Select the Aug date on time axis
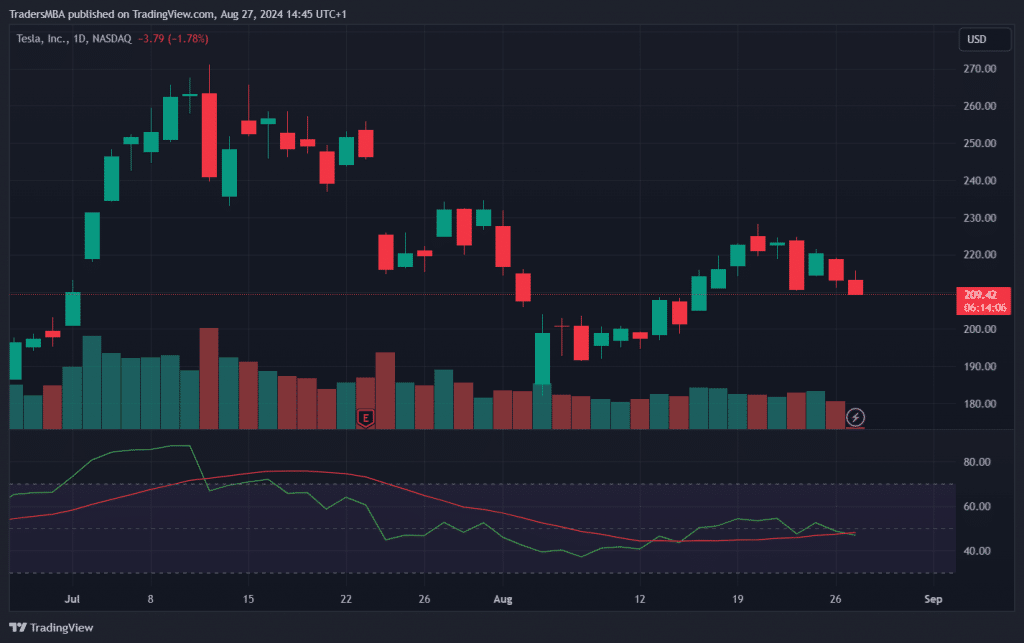 502,600
